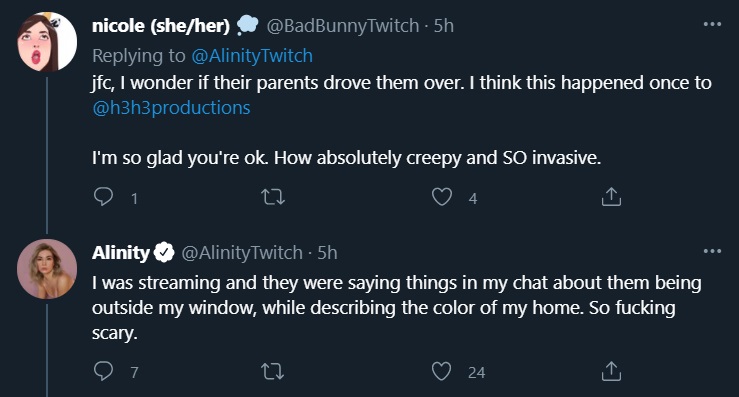Screen dimensions: 739x397
Task: Open the 5h timestamp on nicole's tweet
Action: click(443, 25)
